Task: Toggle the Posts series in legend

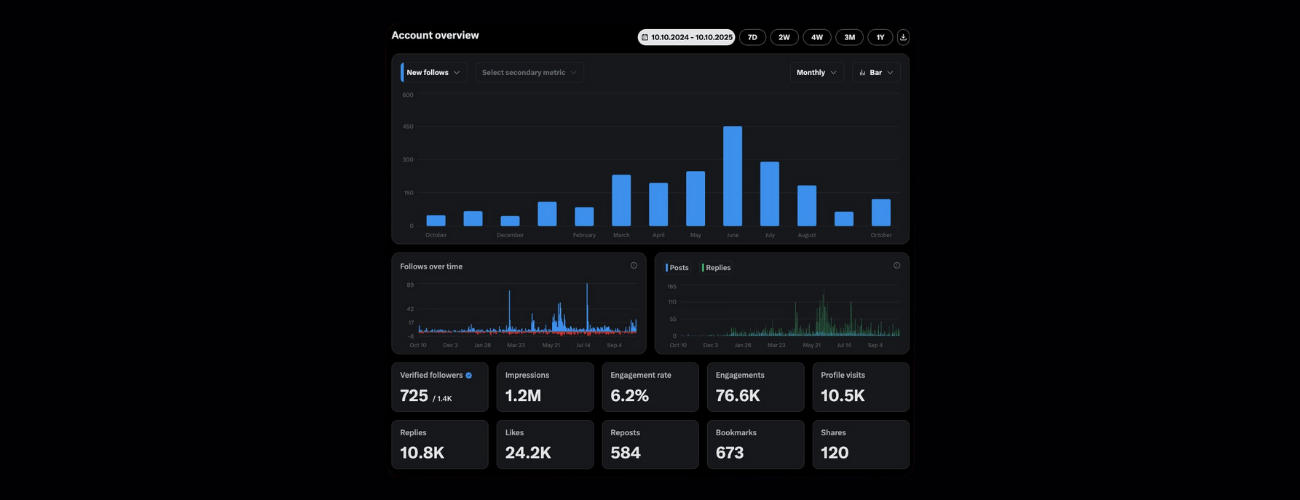Action: [x=678, y=268]
